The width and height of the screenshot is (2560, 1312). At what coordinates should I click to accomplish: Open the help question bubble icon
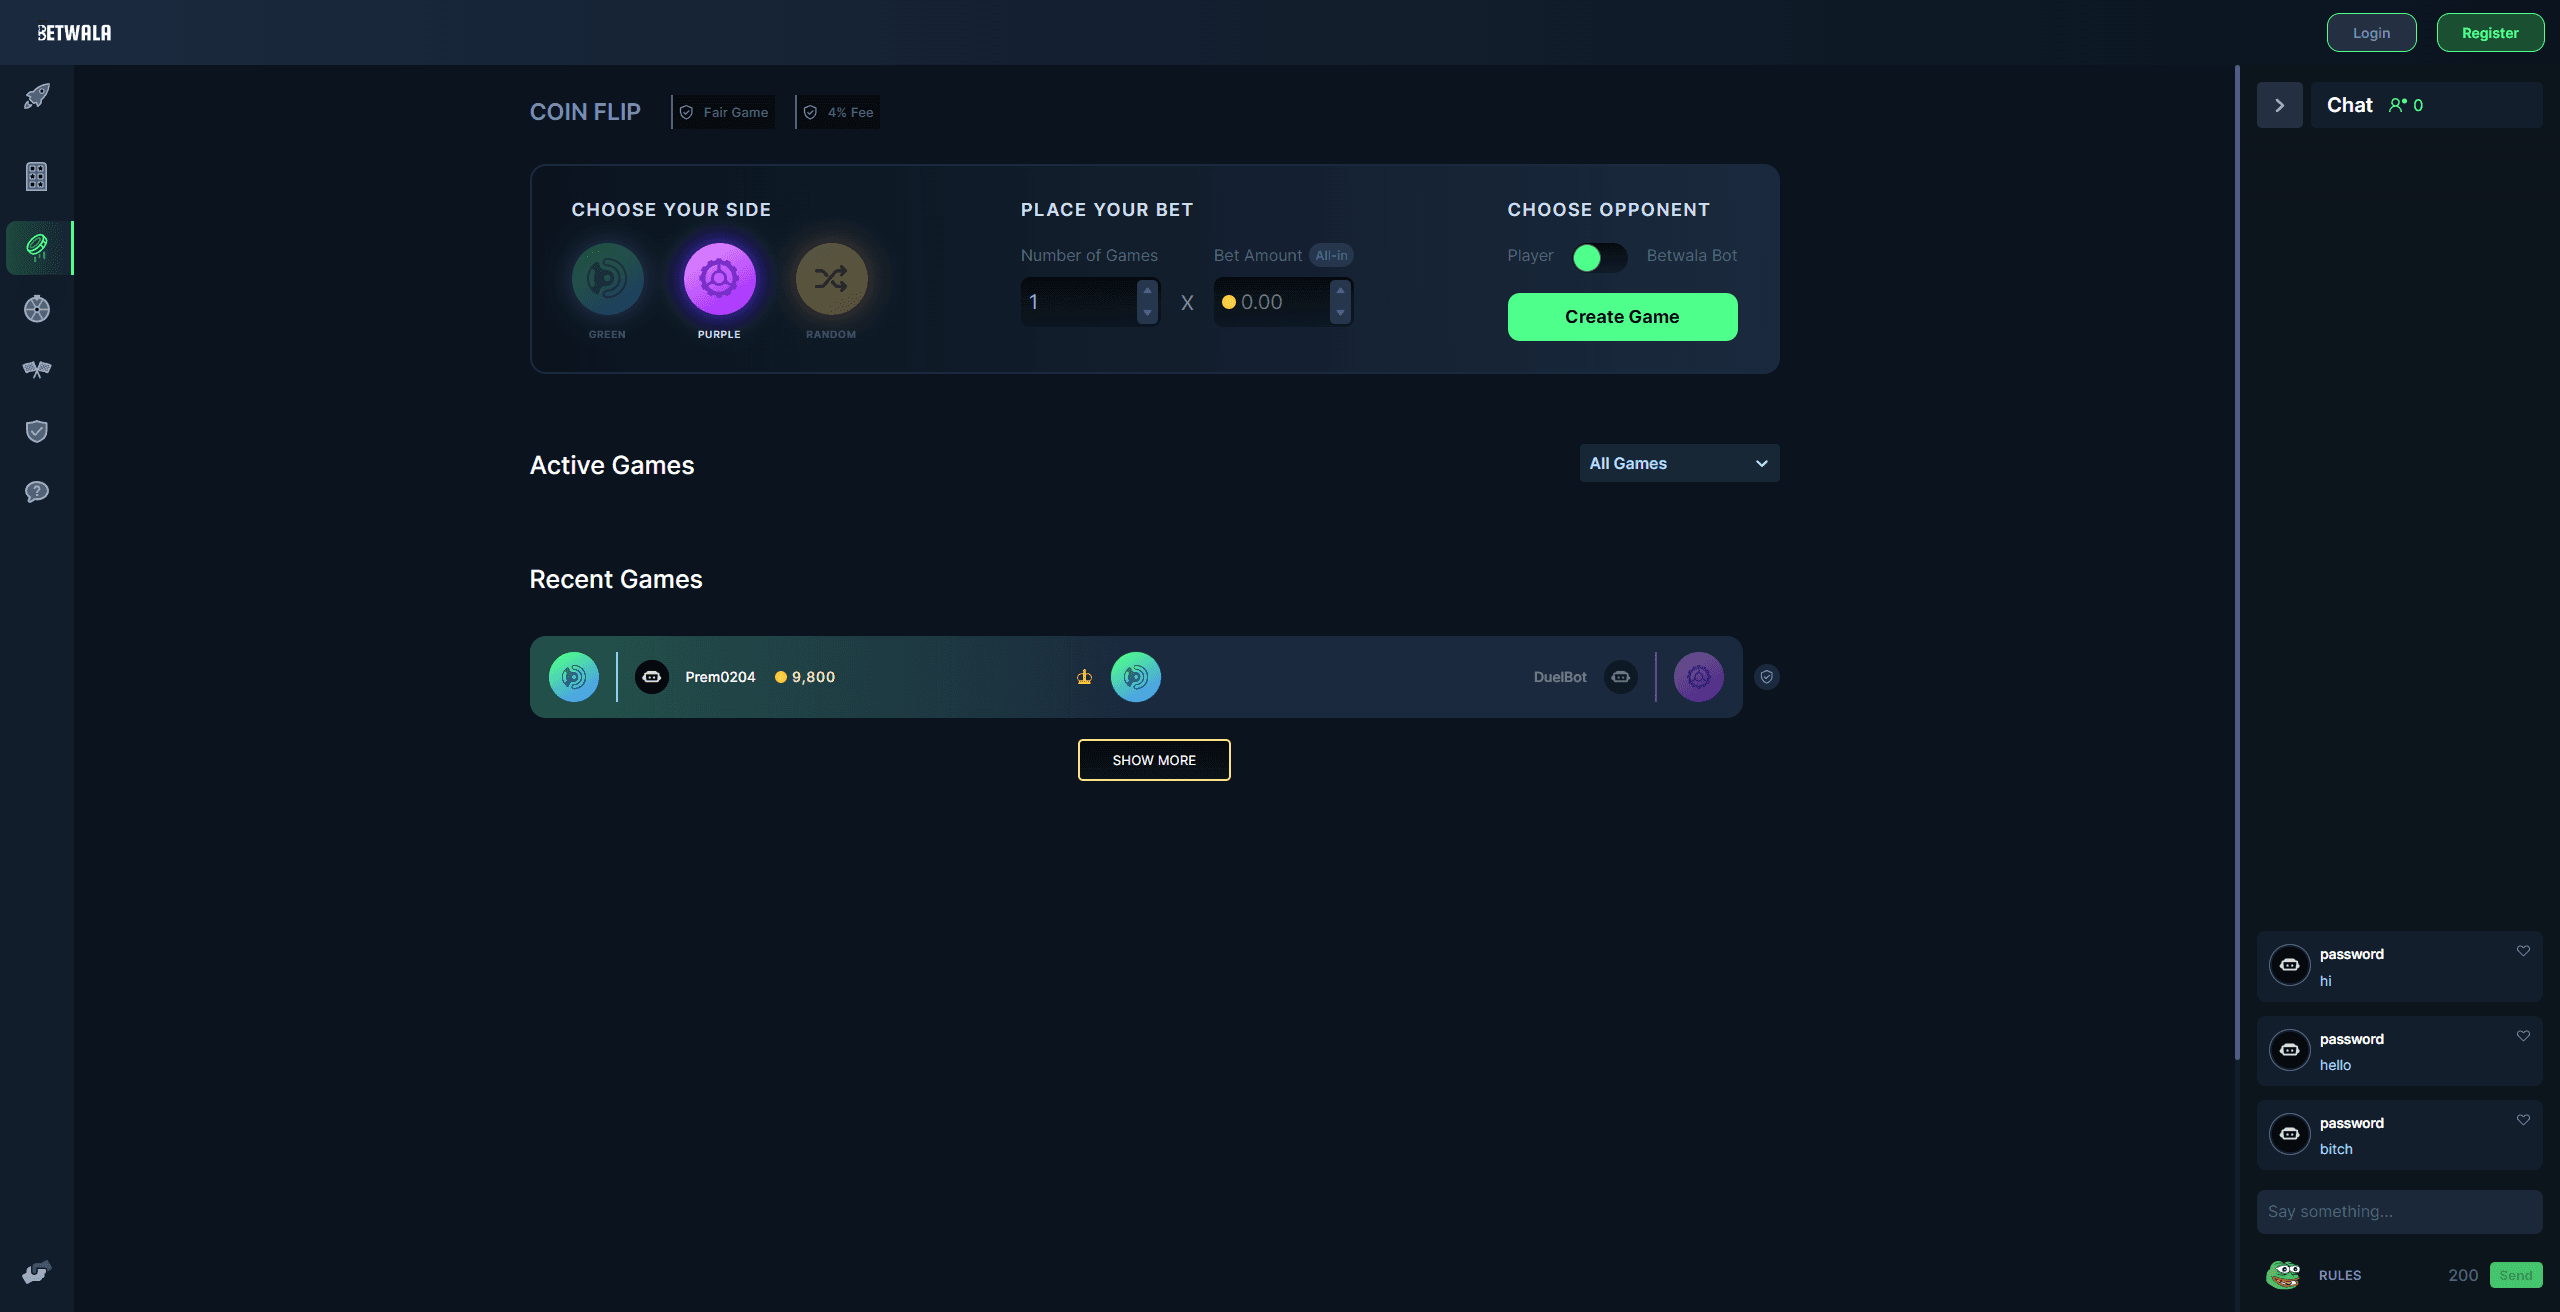pos(37,492)
